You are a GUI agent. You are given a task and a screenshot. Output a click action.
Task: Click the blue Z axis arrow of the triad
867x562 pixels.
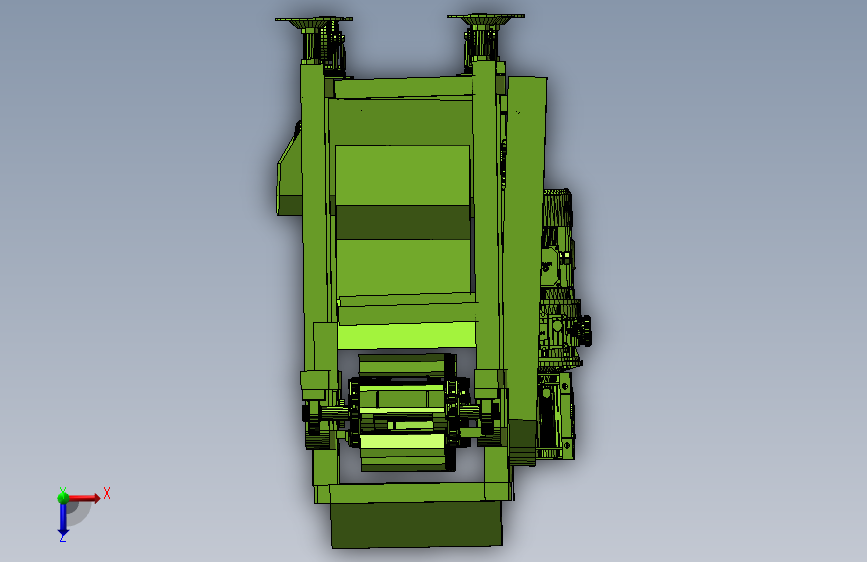[63, 519]
